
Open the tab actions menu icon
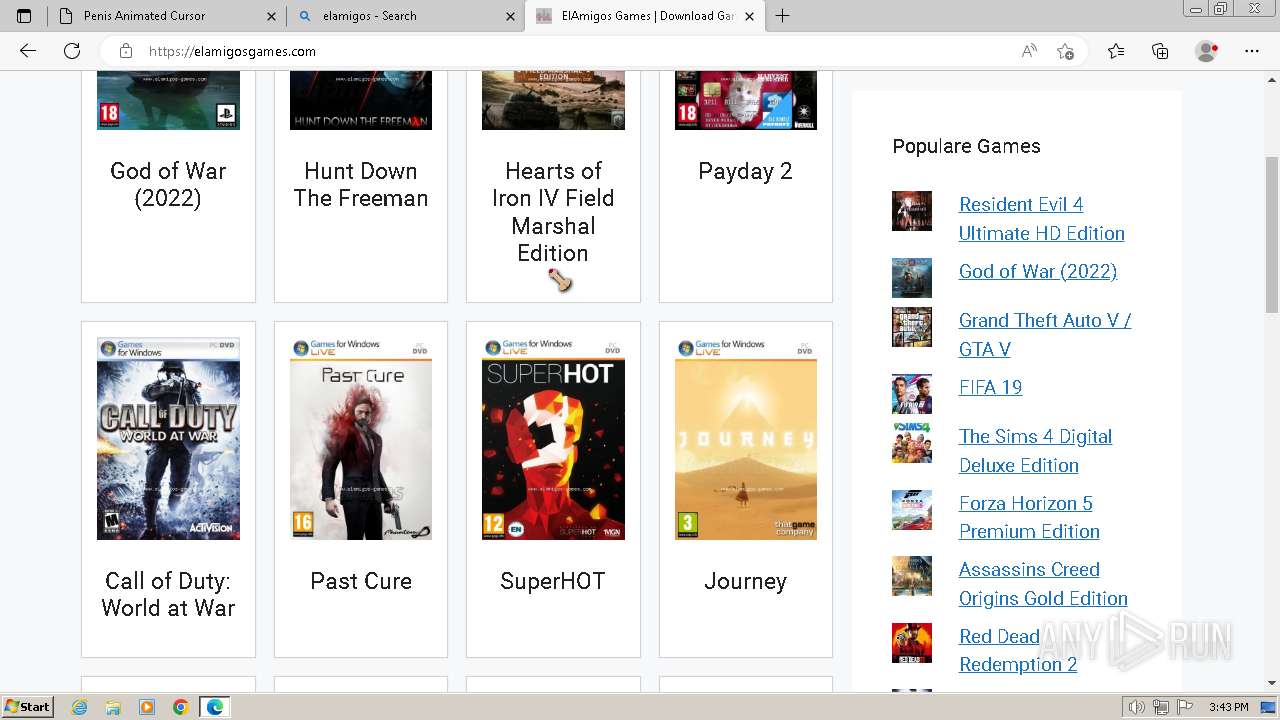click(x=24, y=16)
